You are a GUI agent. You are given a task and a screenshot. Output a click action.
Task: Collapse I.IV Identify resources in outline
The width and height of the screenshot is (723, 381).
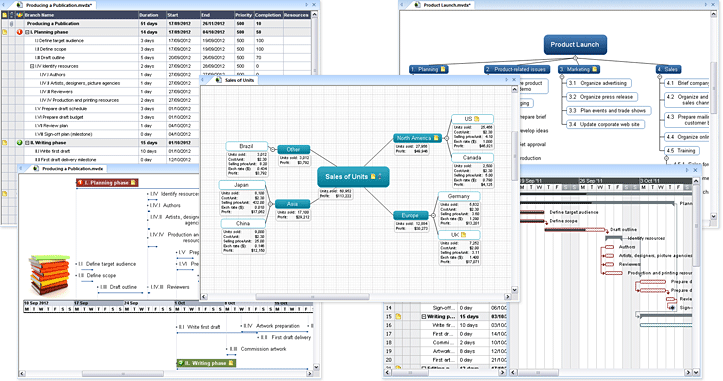point(32,66)
